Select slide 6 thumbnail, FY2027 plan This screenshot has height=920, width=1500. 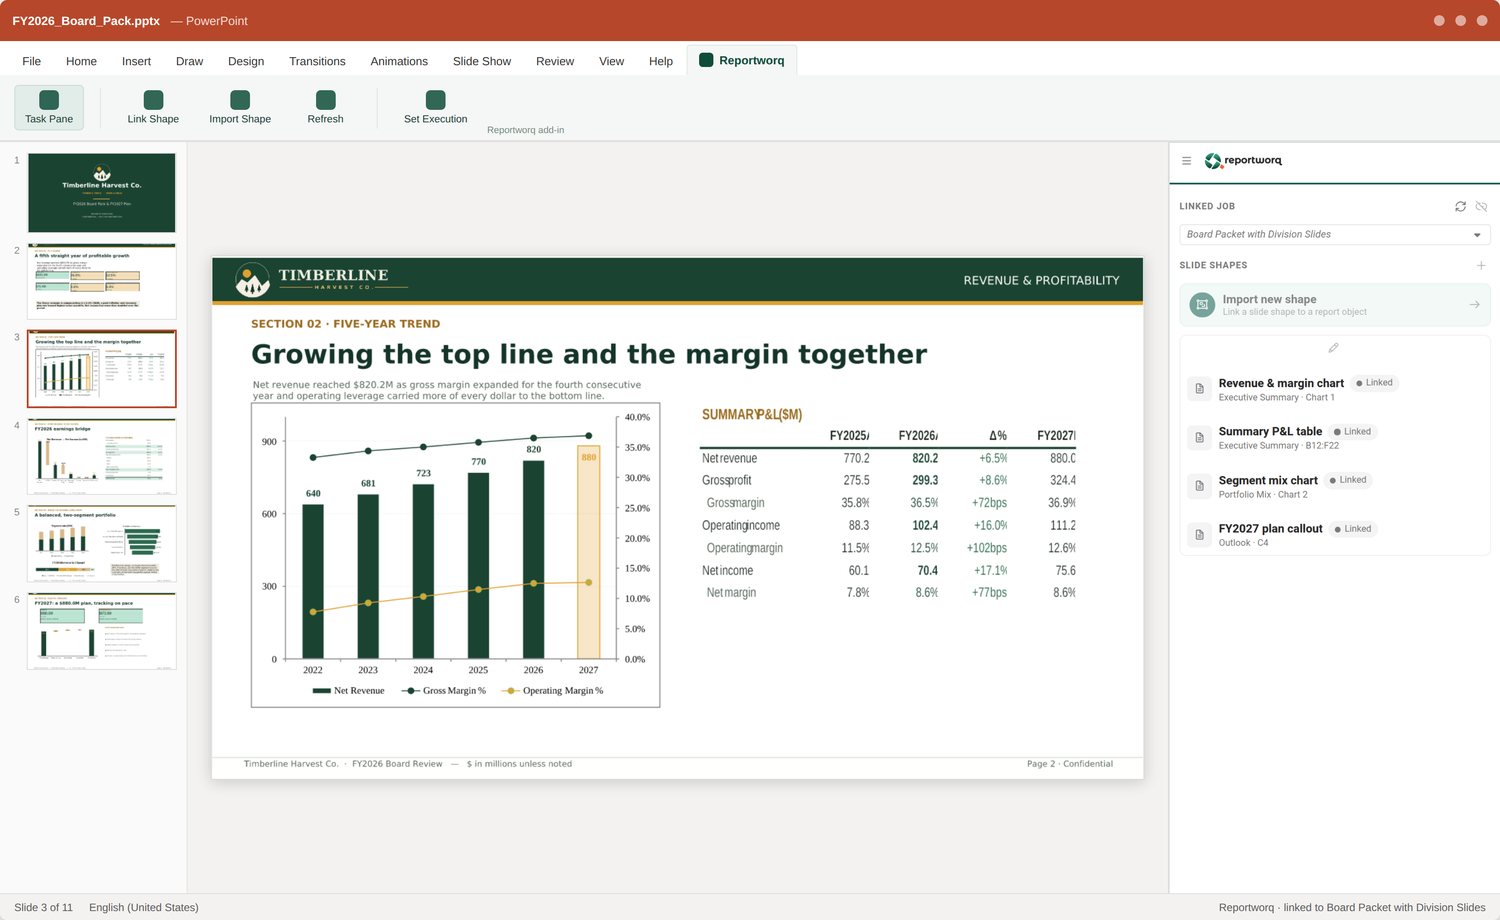point(101,630)
